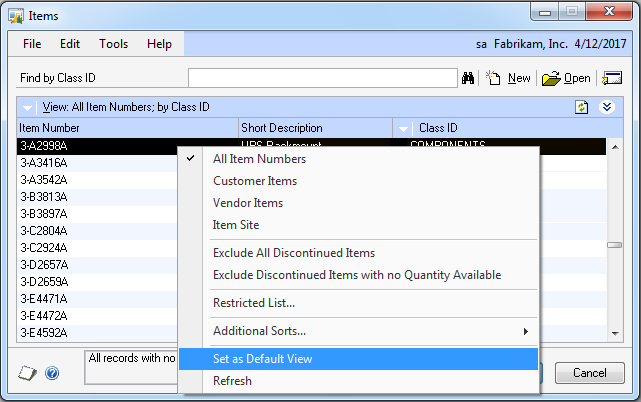
Task: Select item row 3-A2998A
Action: (x=97, y=146)
